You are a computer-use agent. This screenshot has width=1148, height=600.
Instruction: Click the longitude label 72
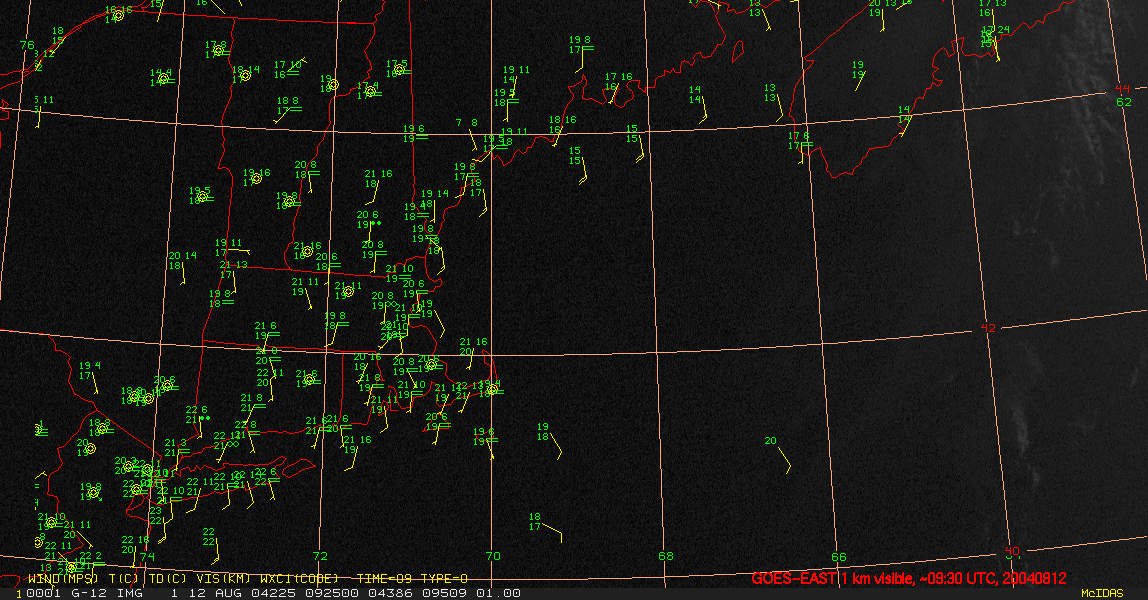[320, 556]
